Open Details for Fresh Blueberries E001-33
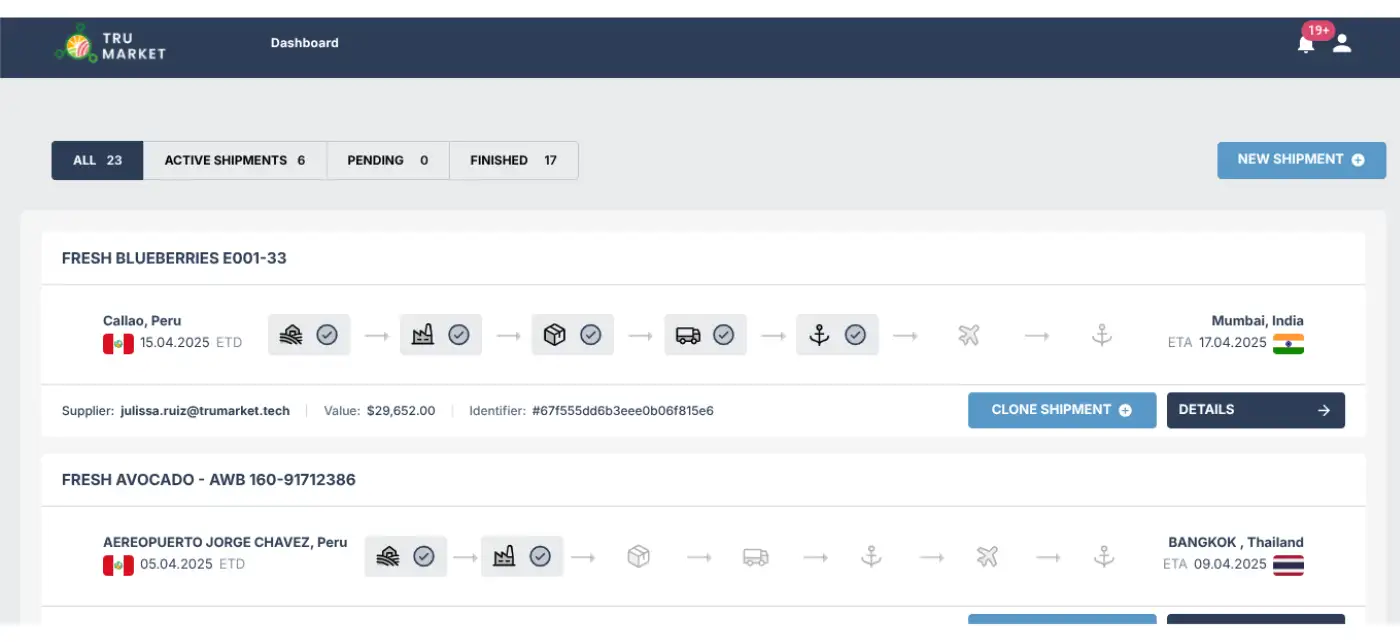Screen dimensions: 1400x642 [1255, 410]
